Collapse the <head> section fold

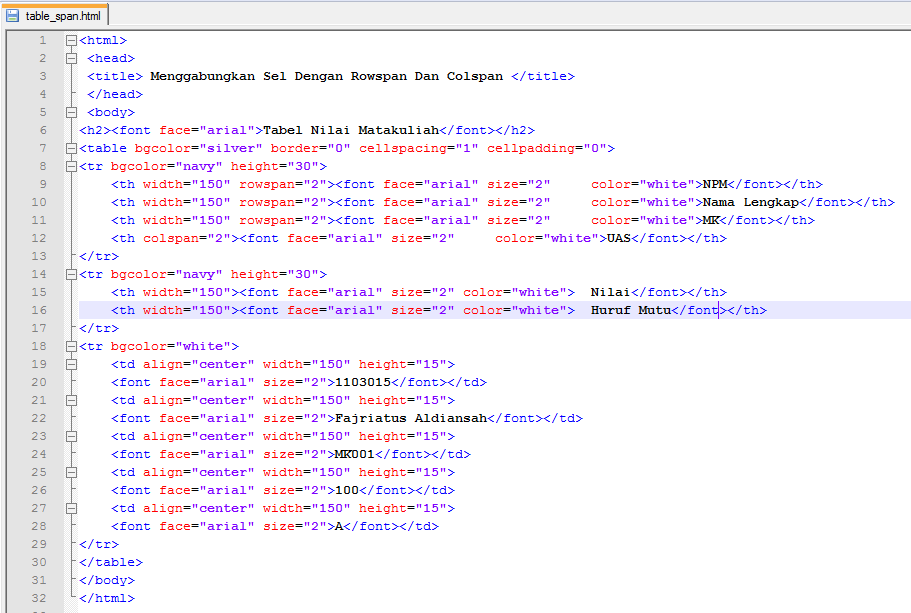(70, 58)
